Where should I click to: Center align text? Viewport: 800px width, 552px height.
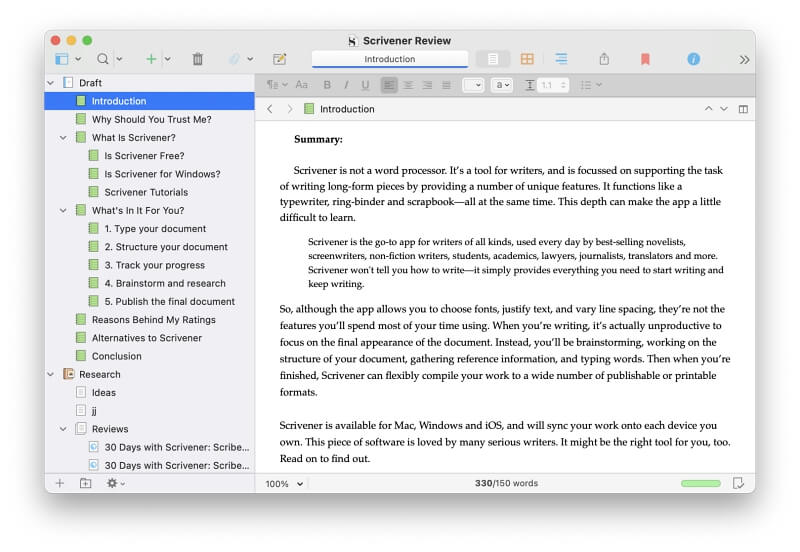(x=408, y=85)
